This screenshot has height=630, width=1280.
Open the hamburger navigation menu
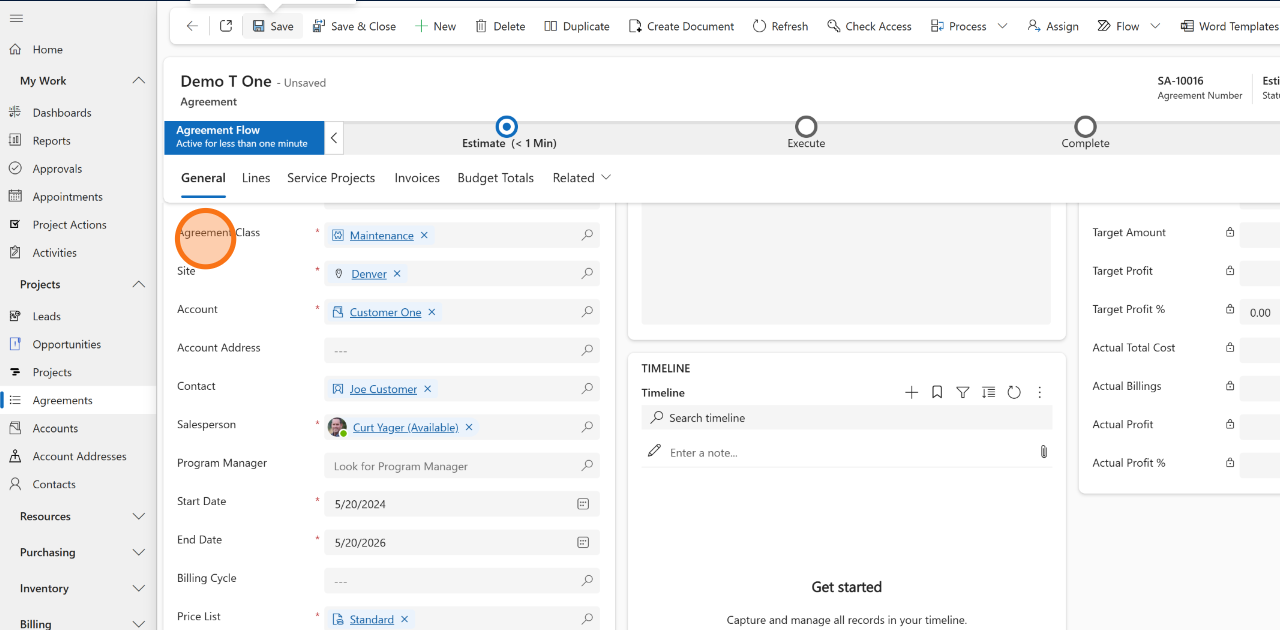(x=16, y=19)
